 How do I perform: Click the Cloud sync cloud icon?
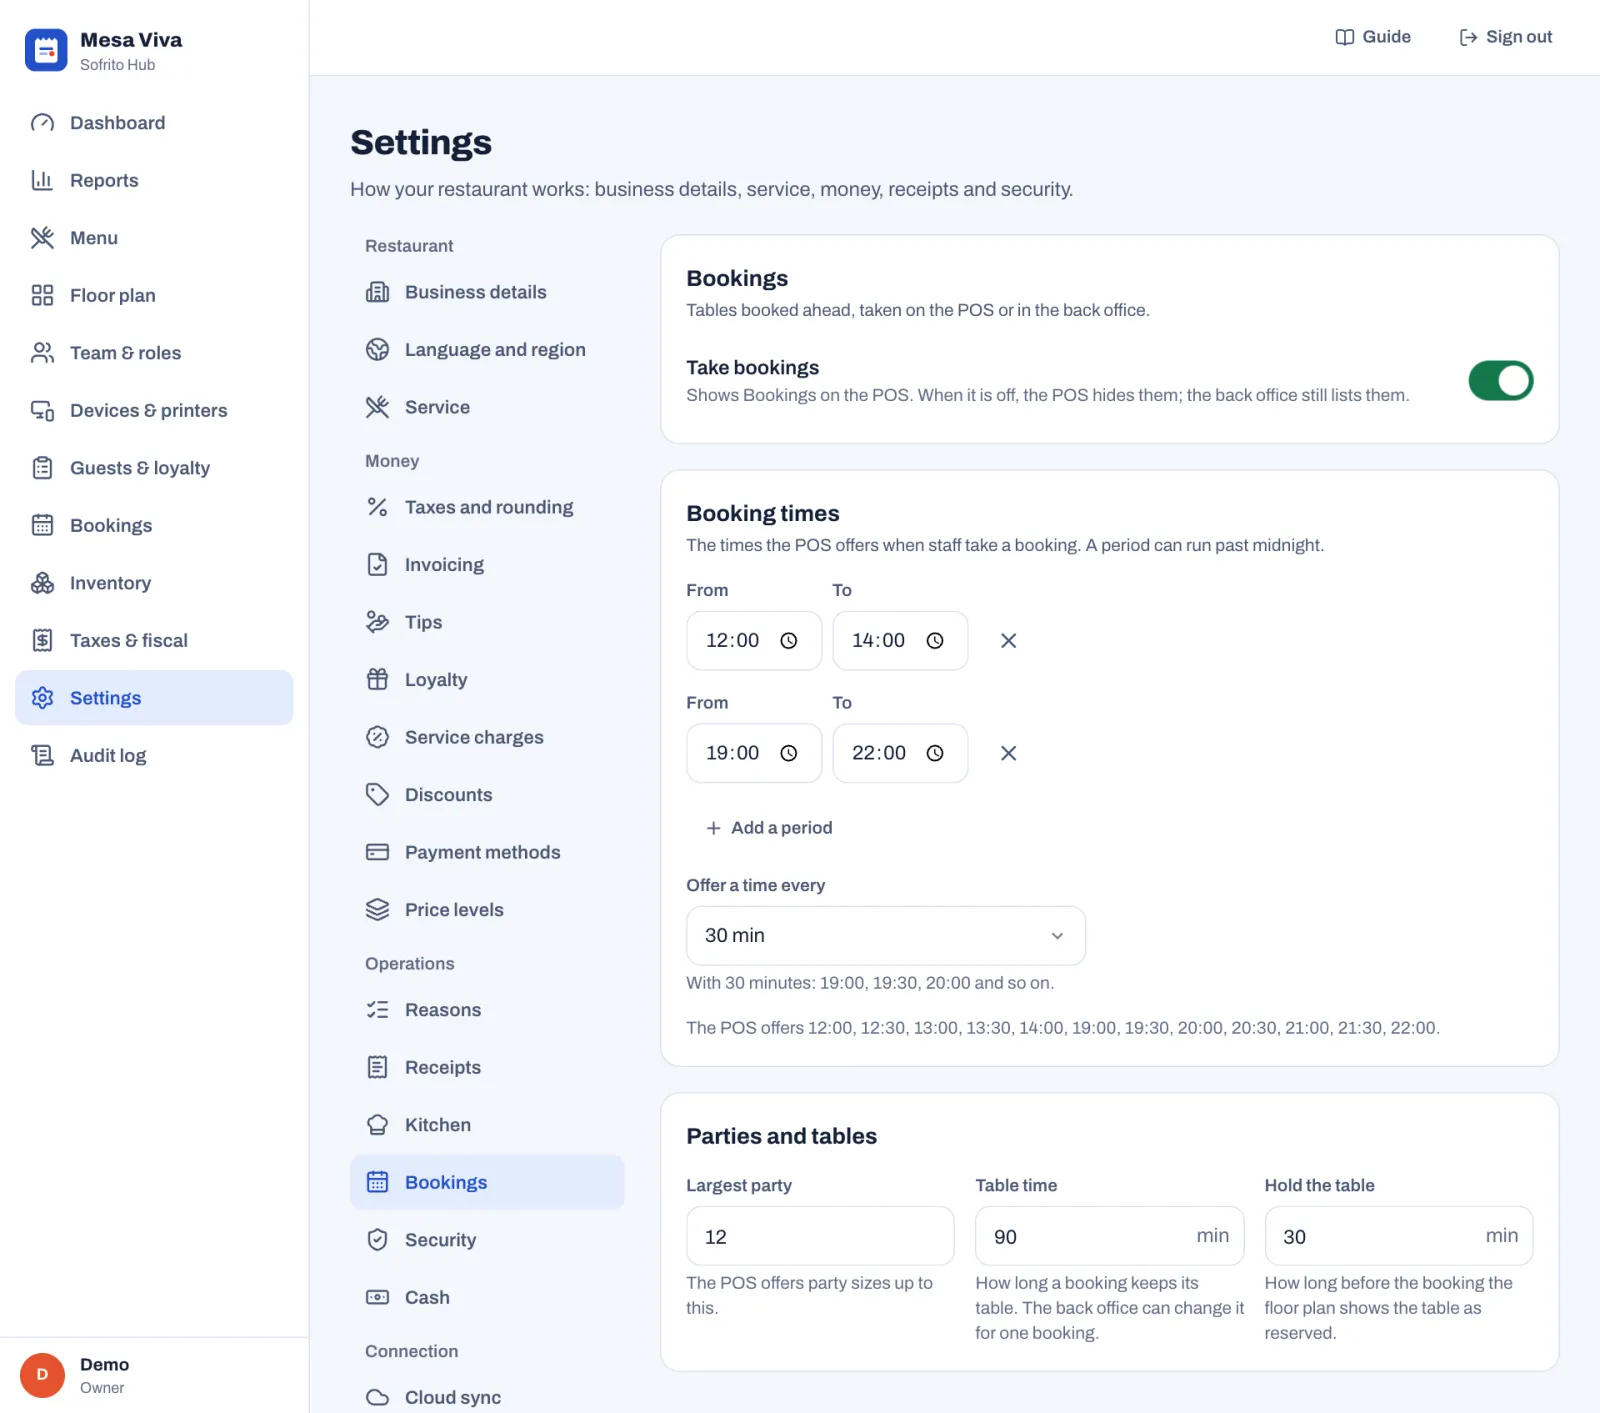377,1398
